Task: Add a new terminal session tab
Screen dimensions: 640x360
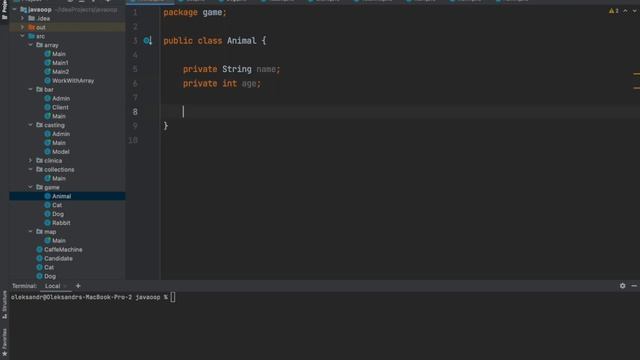Action: tap(78, 286)
